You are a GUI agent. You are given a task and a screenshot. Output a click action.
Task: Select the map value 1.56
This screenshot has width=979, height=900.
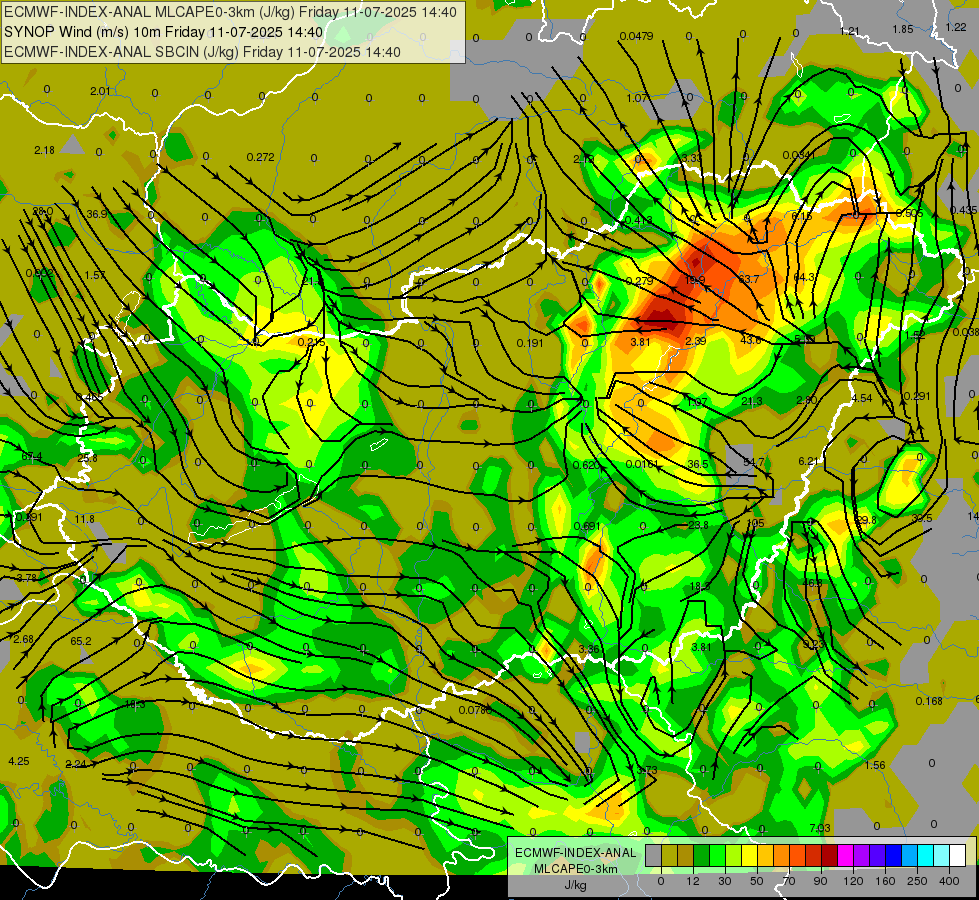pos(875,765)
